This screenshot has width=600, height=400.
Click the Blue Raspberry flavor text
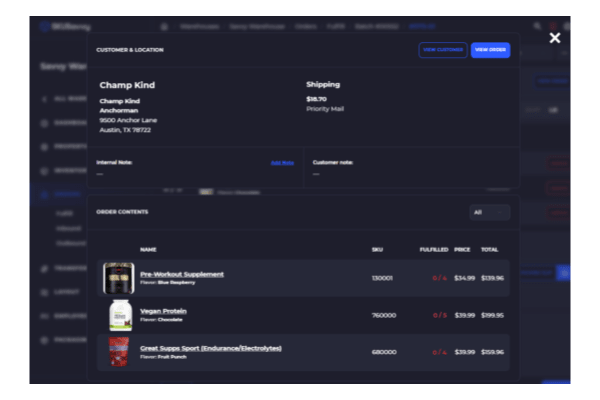coord(176,282)
